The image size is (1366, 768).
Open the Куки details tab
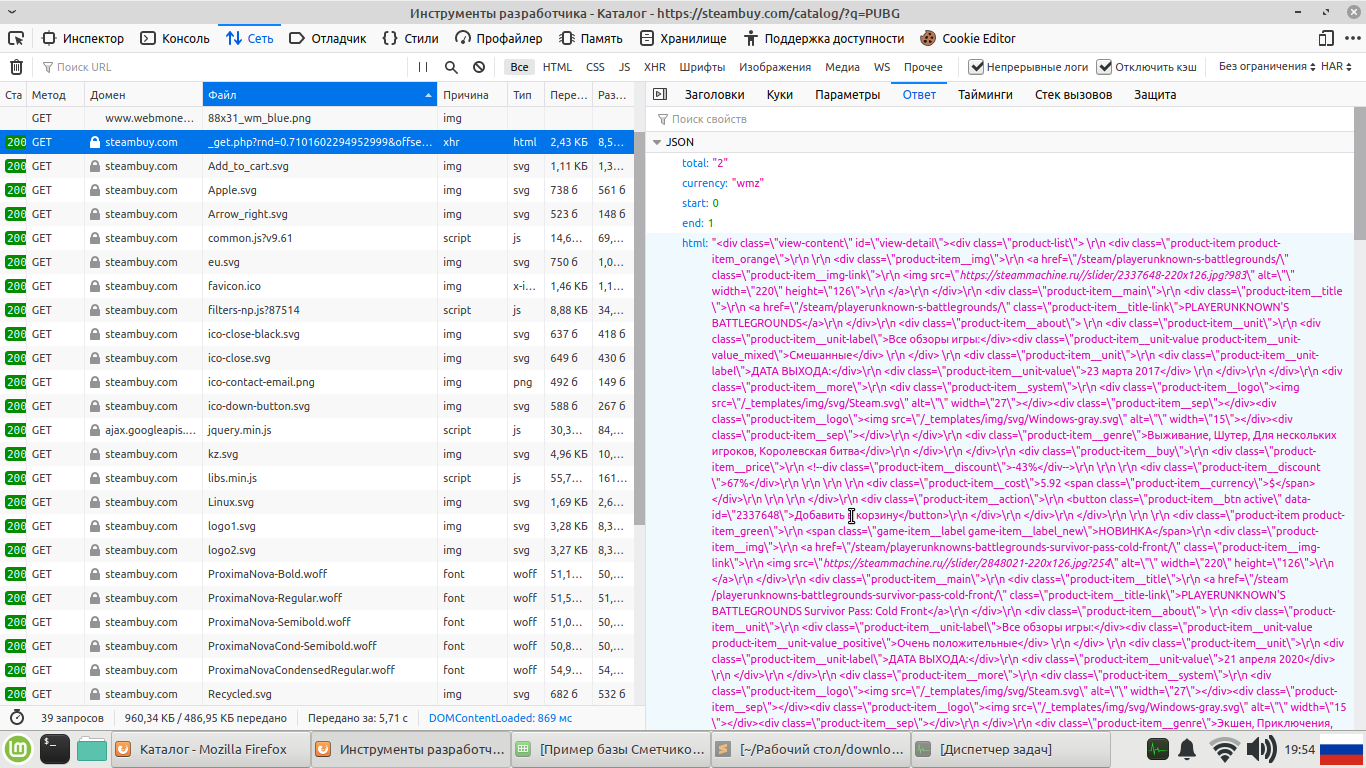(x=780, y=95)
